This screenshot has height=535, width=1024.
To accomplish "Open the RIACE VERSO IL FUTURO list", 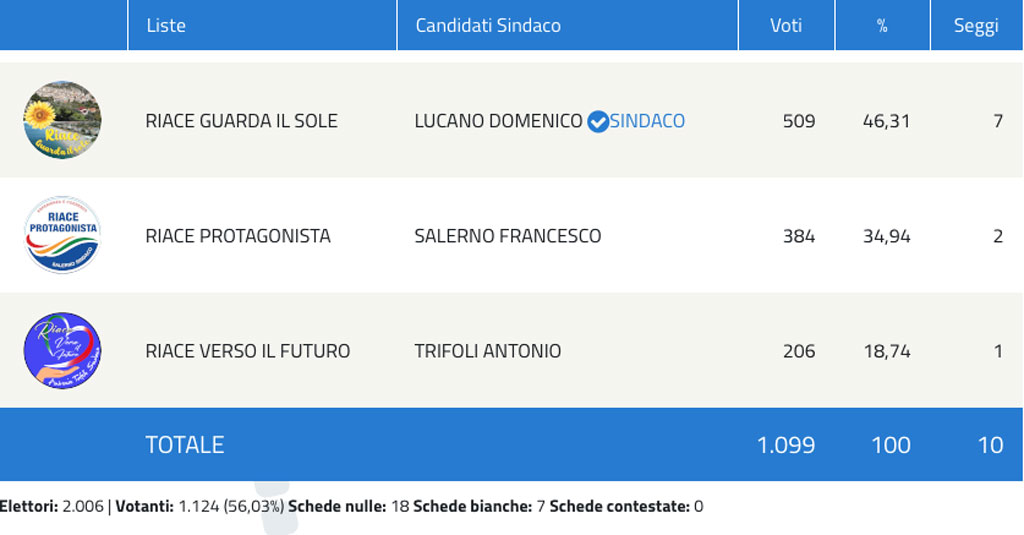I will (x=248, y=351).
